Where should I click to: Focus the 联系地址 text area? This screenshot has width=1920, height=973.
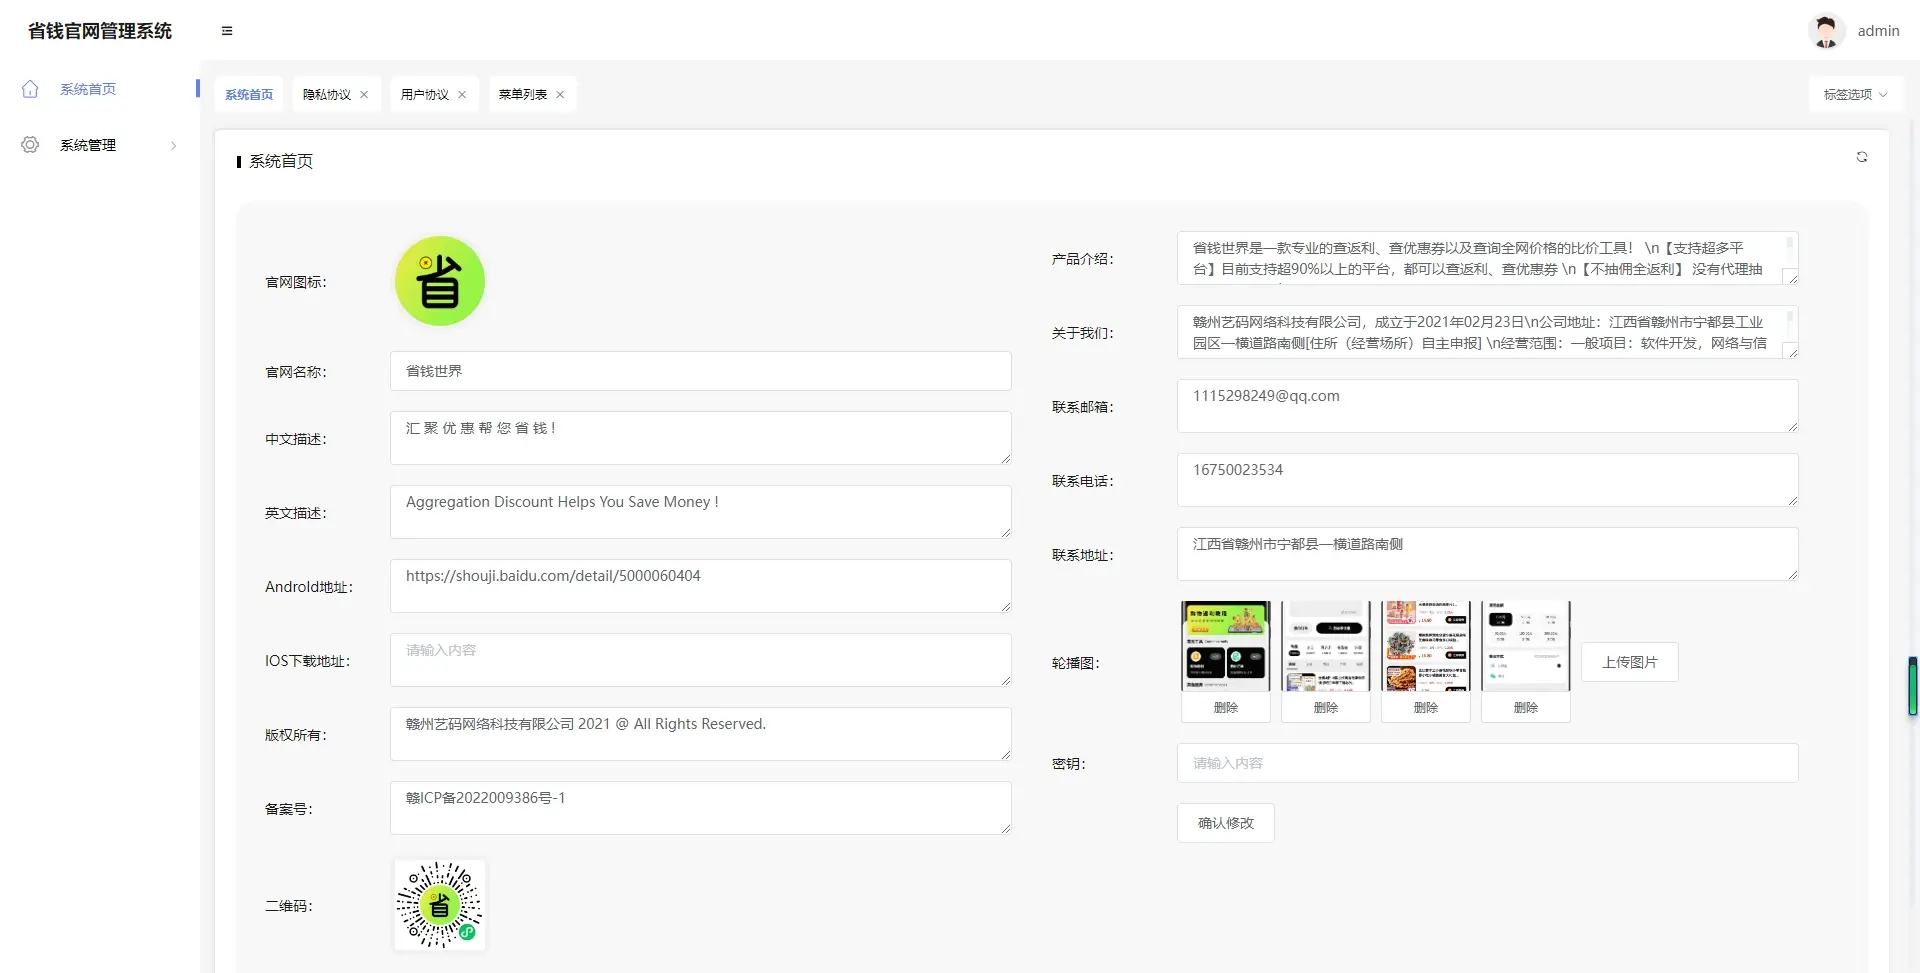tap(1488, 554)
